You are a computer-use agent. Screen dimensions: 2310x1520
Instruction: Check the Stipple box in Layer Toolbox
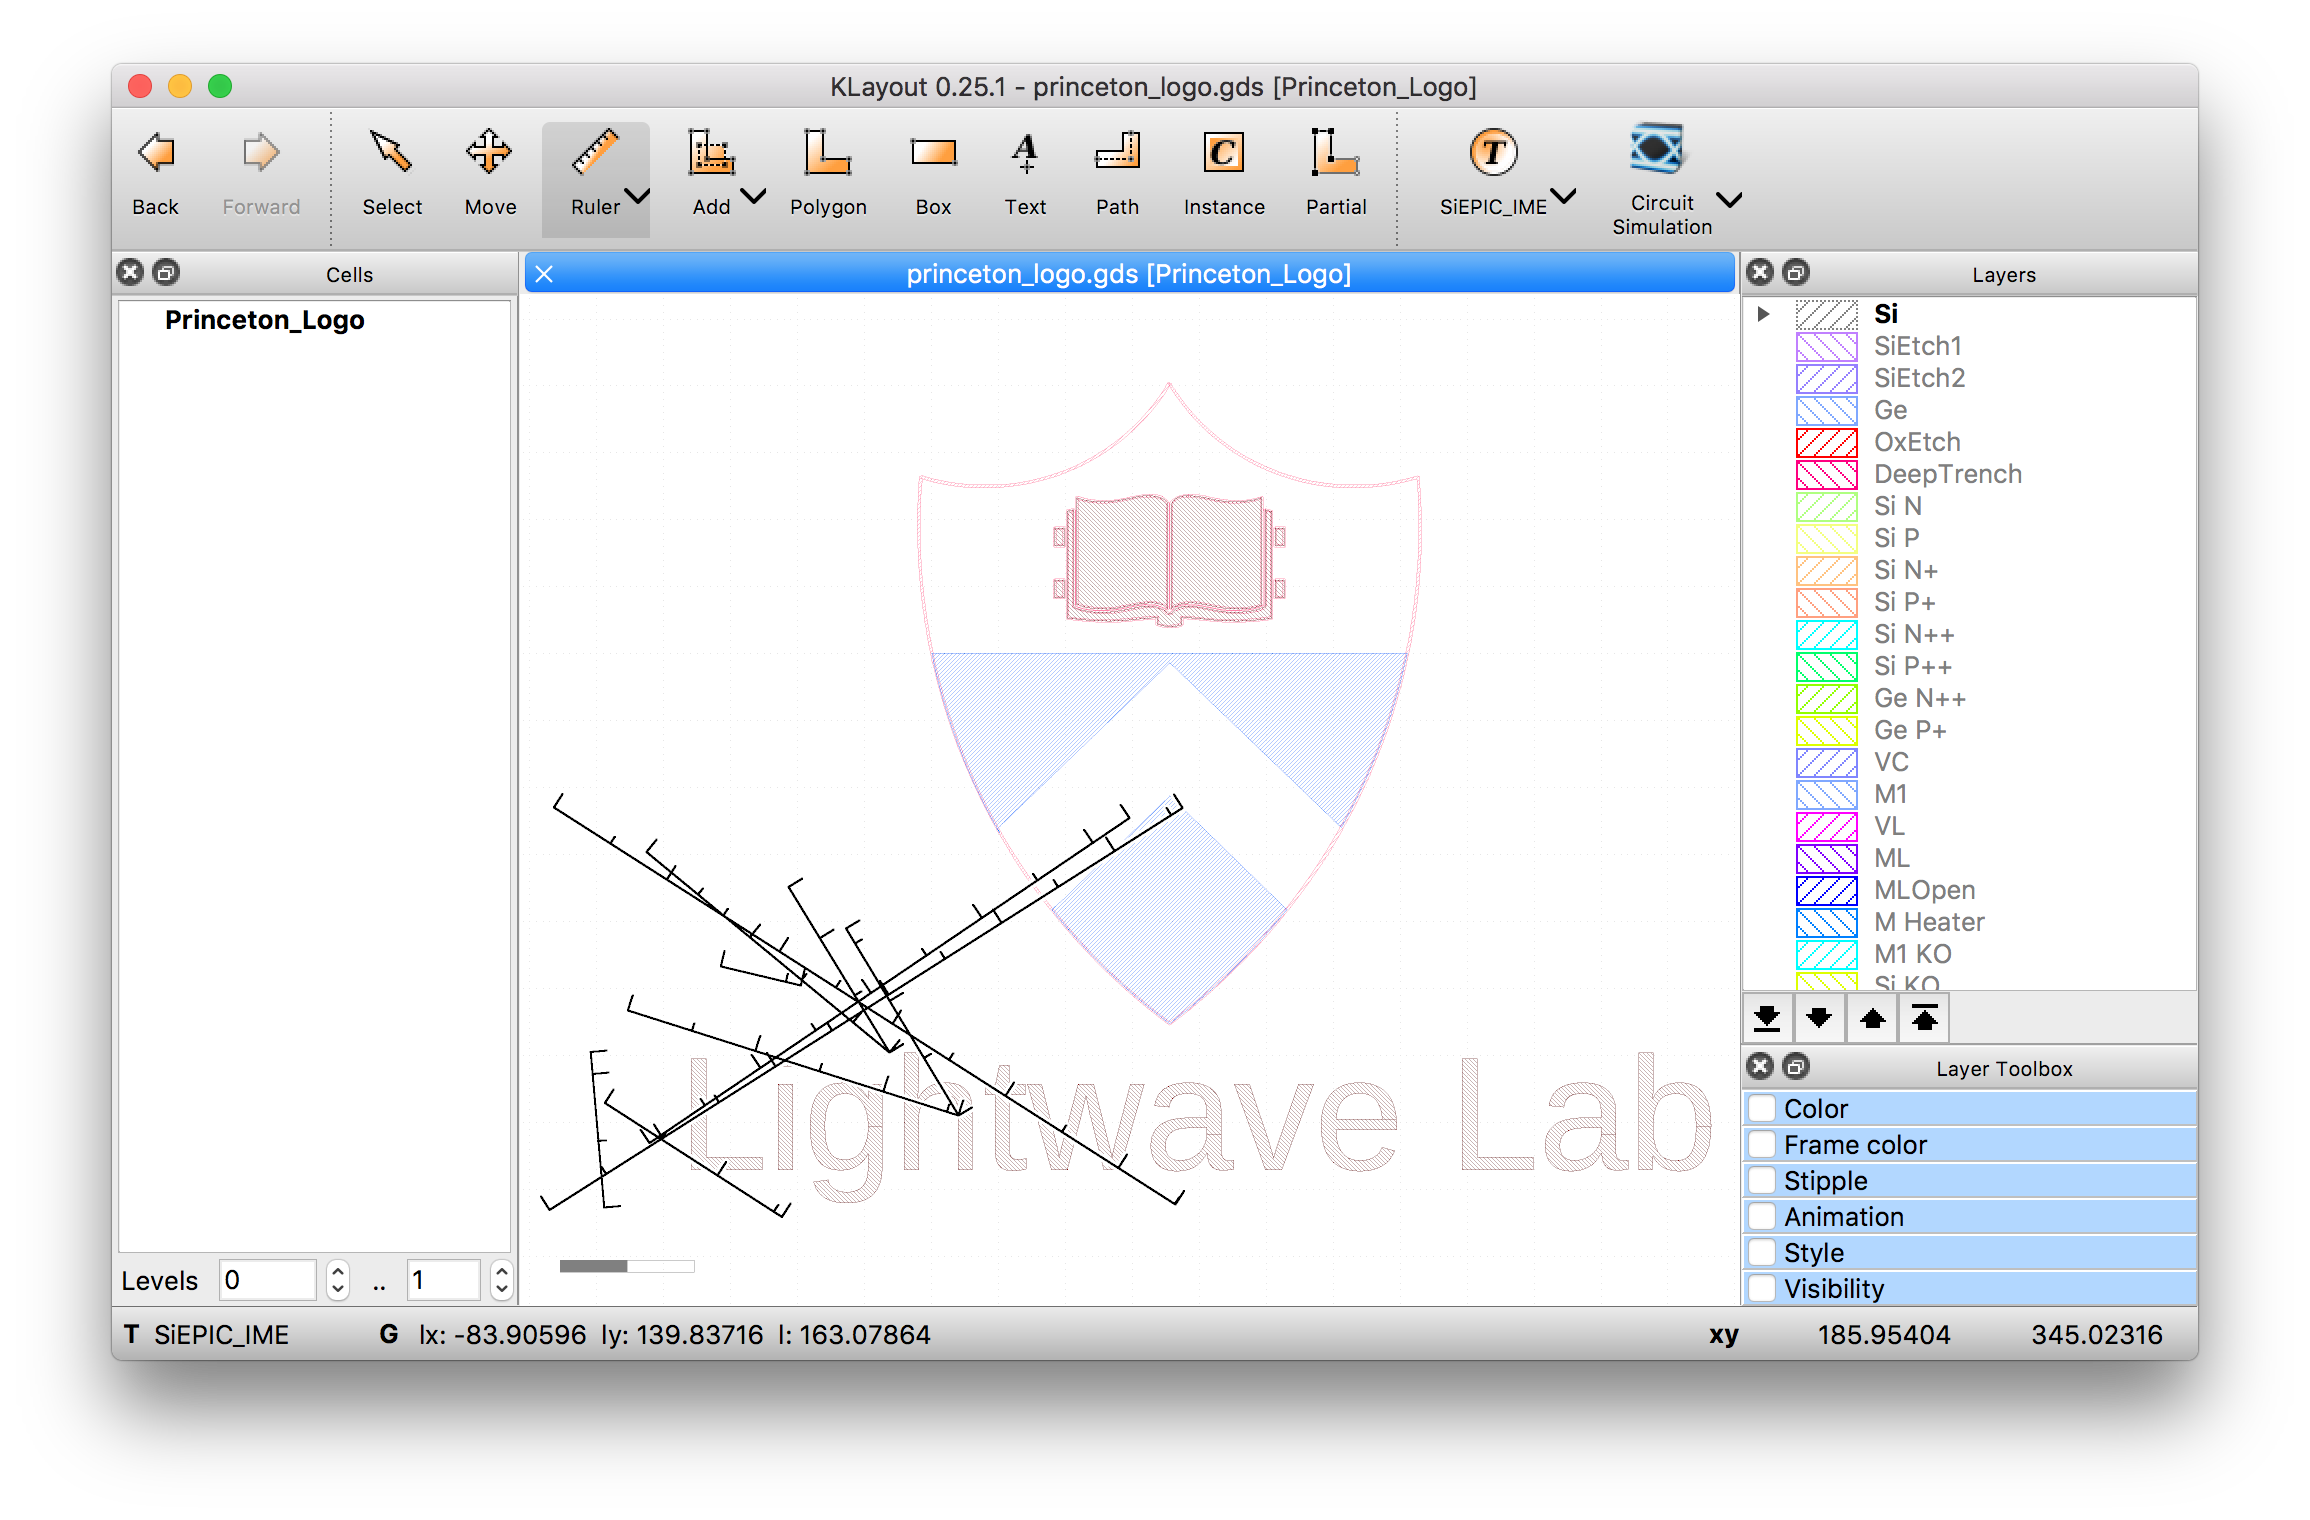1761,1180
